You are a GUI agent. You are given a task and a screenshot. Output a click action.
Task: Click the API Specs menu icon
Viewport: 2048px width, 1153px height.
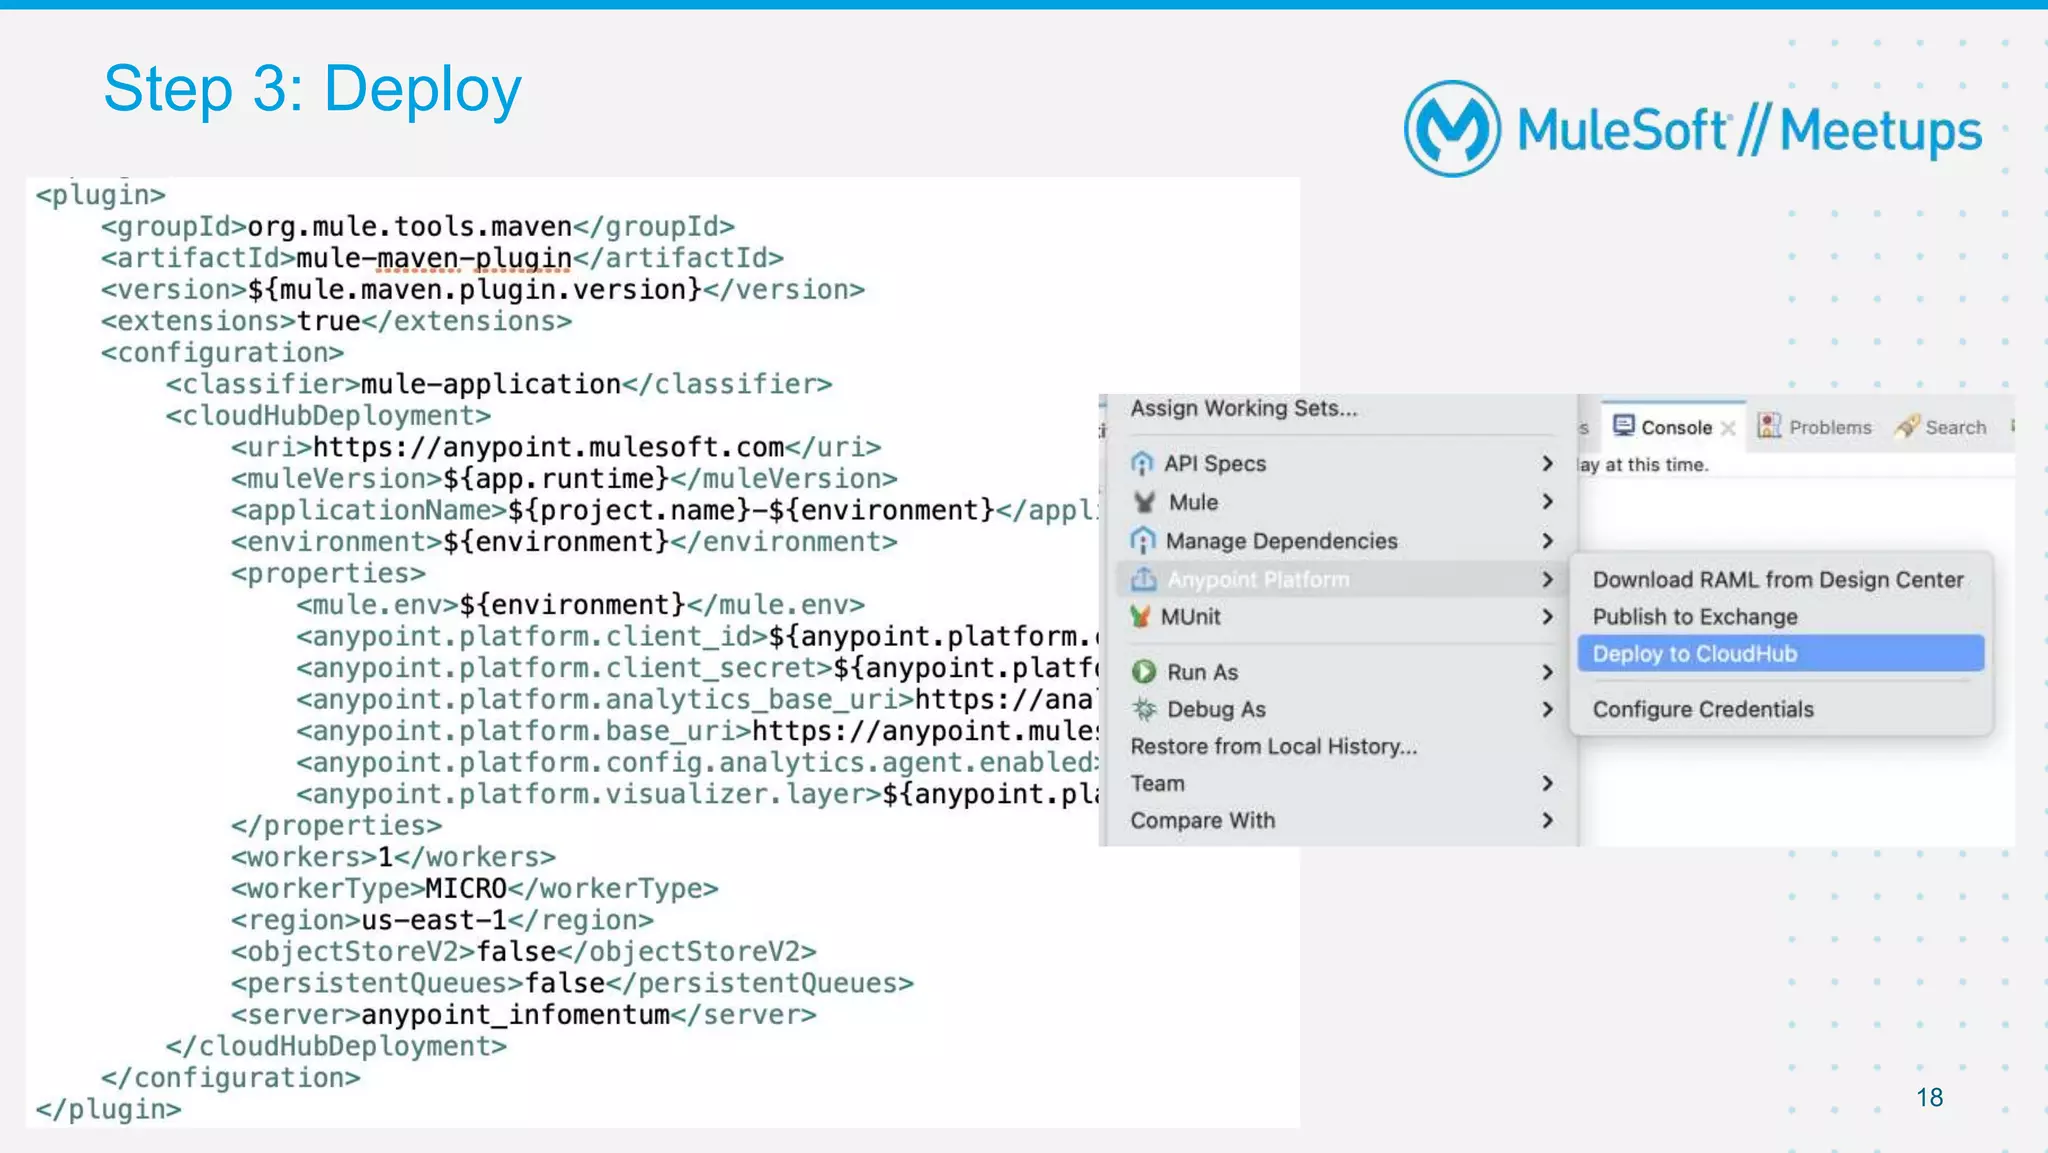(1142, 464)
